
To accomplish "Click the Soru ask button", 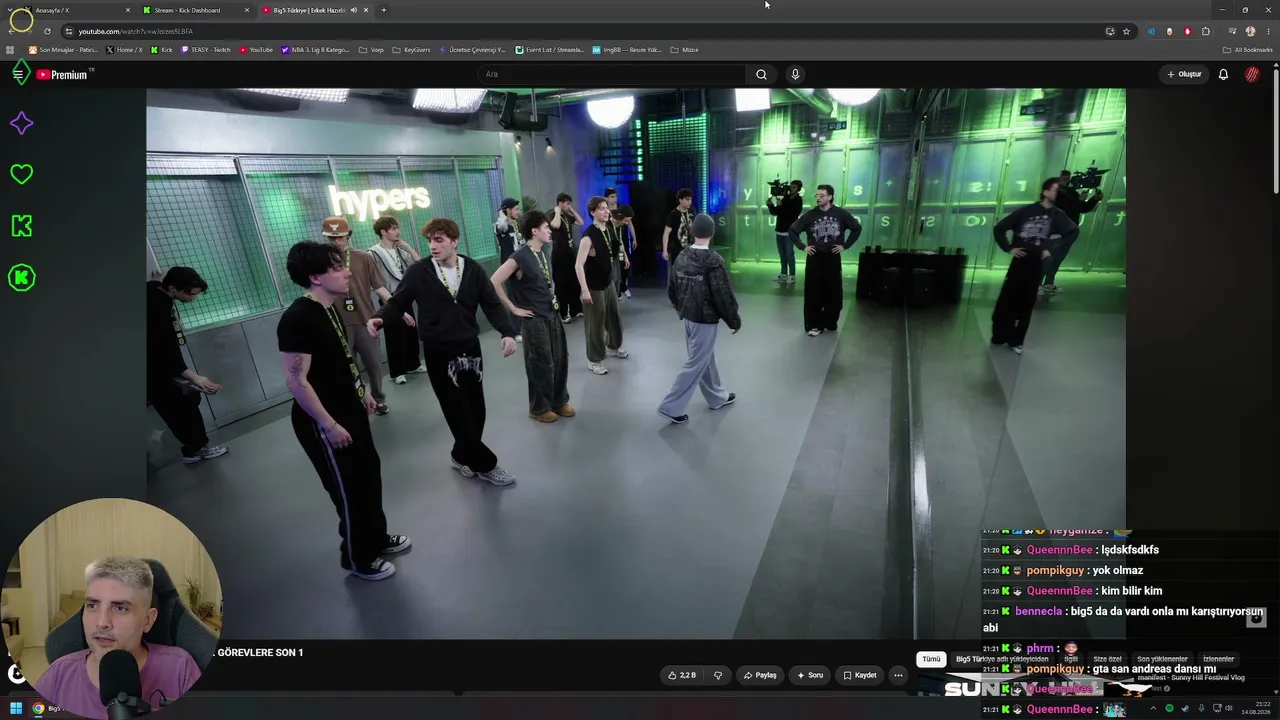I will point(810,675).
